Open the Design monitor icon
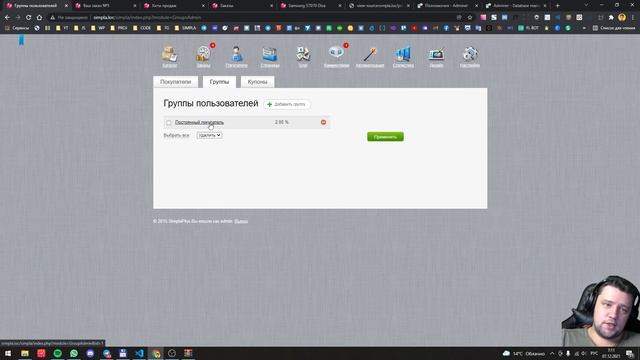Image resolution: width=640 pixels, height=360 pixels. (436, 54)
